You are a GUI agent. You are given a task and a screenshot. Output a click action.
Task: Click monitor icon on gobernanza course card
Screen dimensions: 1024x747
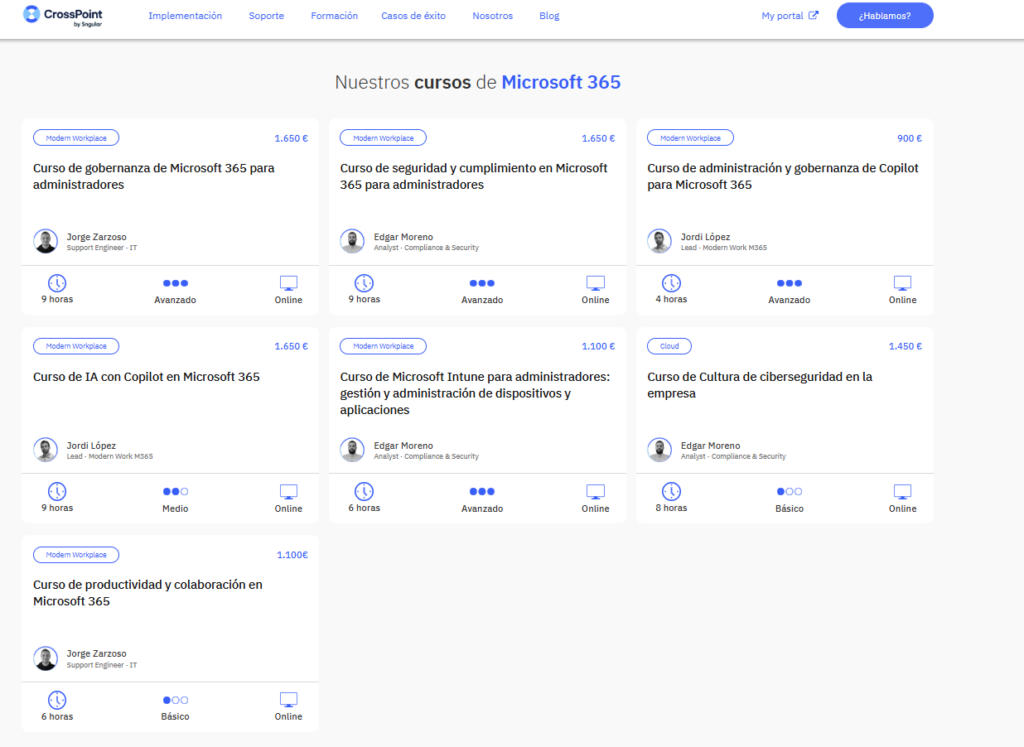(x=289, y=283)
